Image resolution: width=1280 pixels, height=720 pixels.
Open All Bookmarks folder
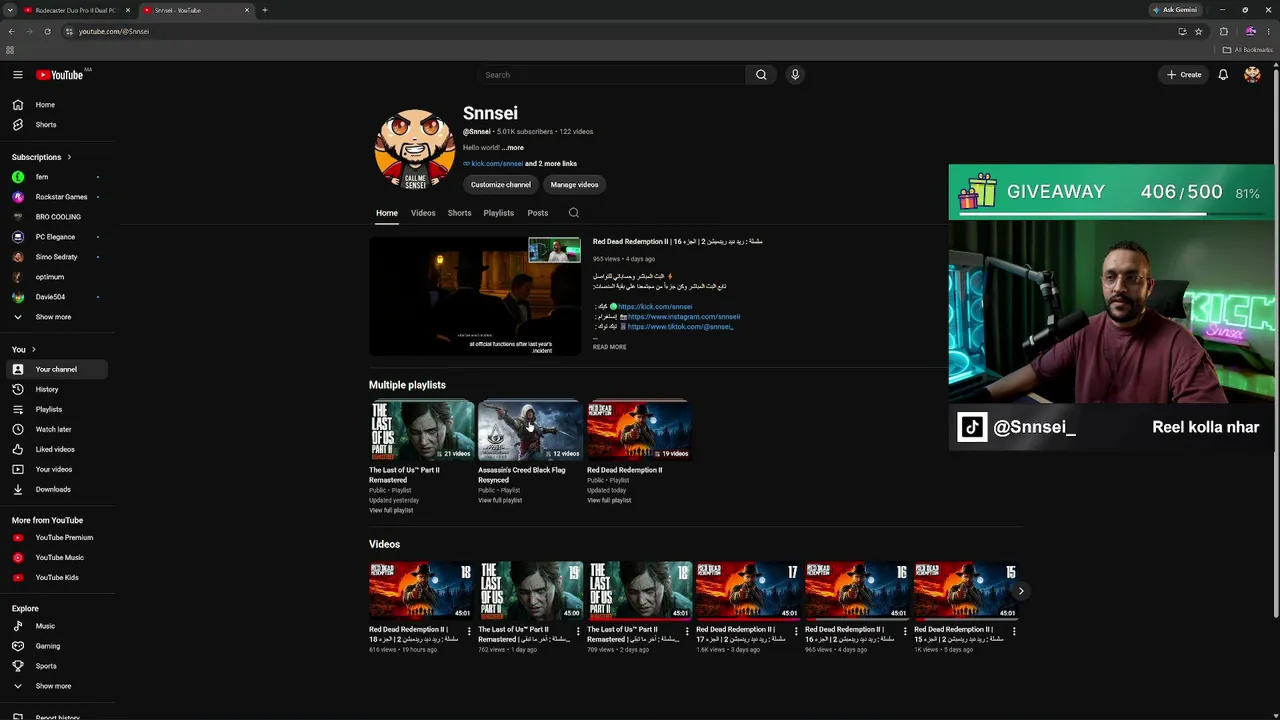coord(1248,50)
